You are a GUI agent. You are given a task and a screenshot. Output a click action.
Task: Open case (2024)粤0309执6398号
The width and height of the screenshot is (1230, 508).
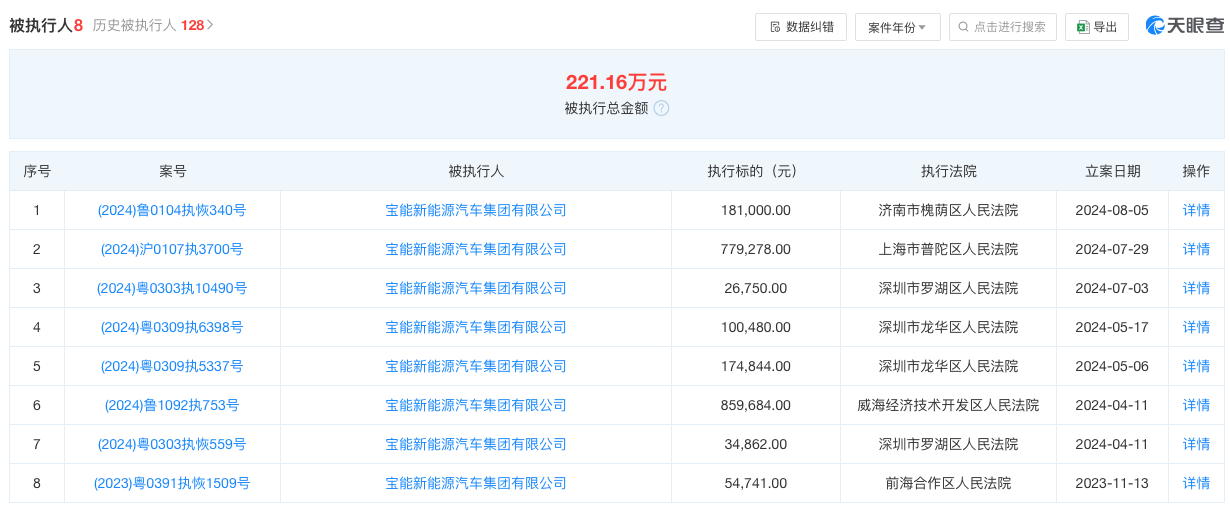pyautogui.click(x=172, y=327)
